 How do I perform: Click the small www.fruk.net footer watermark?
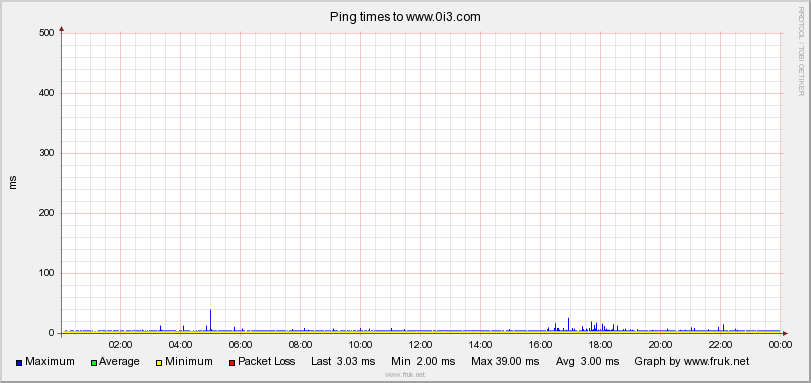[405, 375]
